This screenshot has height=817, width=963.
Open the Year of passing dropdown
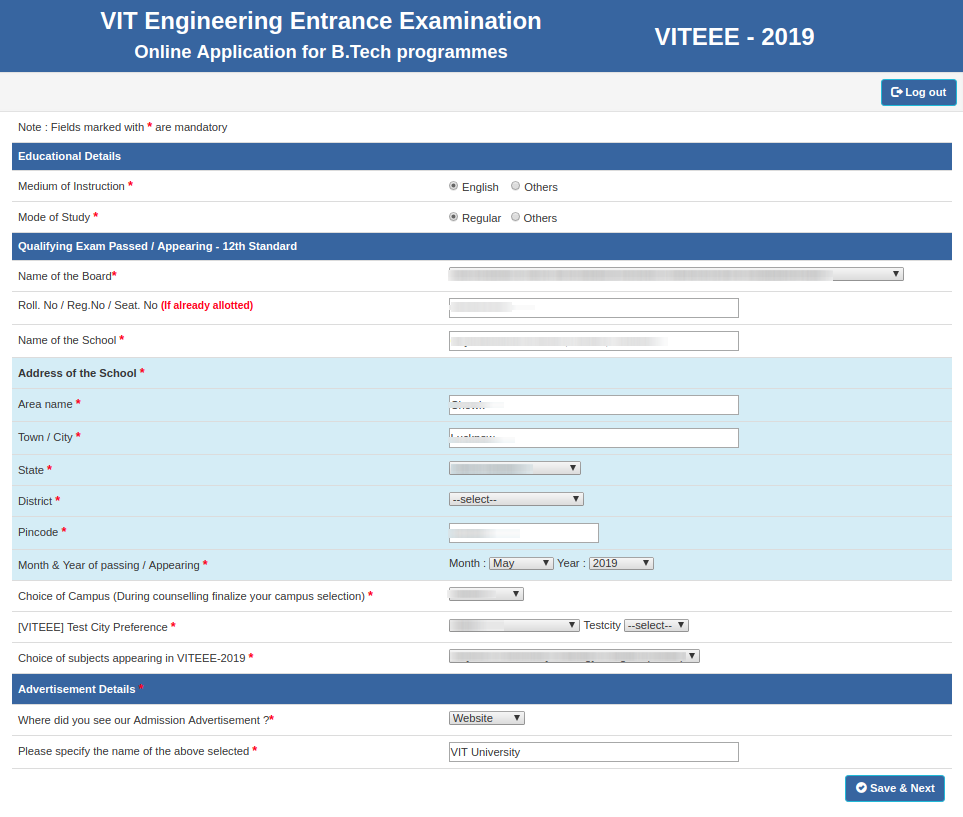tap(621, 562)
